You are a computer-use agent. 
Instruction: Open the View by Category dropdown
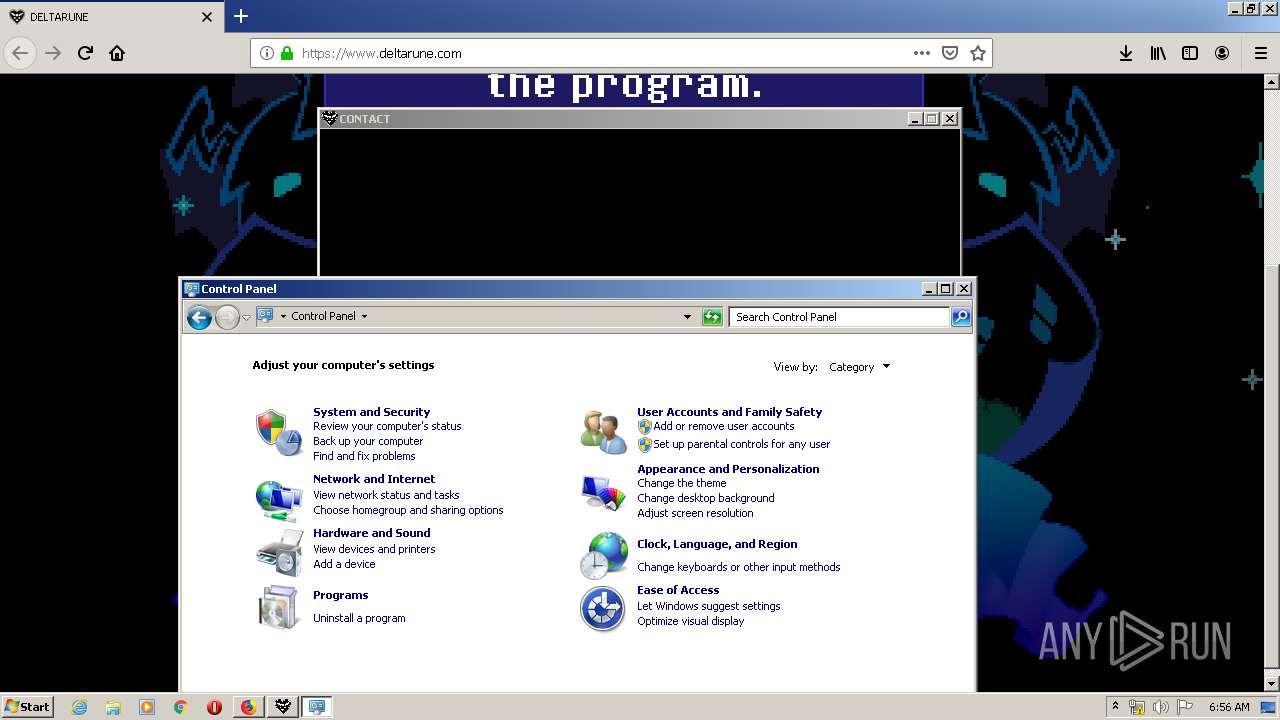coord(860,367)
